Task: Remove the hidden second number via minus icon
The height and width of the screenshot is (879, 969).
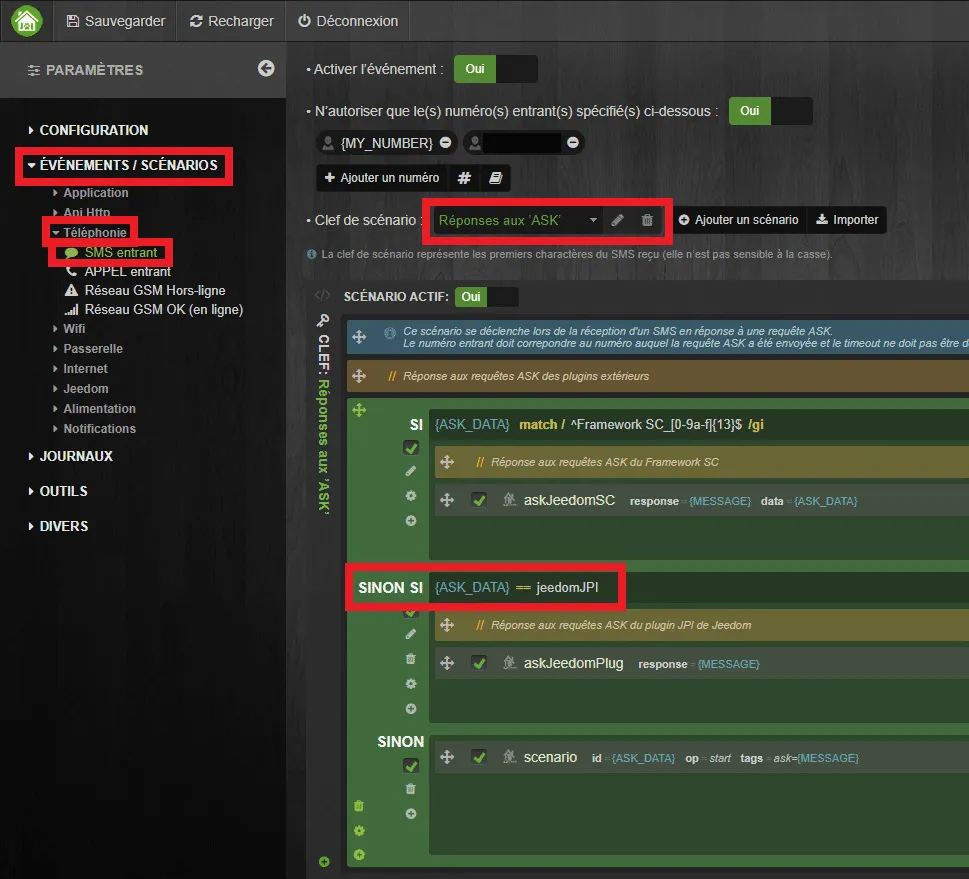Action: coord(573,143)
